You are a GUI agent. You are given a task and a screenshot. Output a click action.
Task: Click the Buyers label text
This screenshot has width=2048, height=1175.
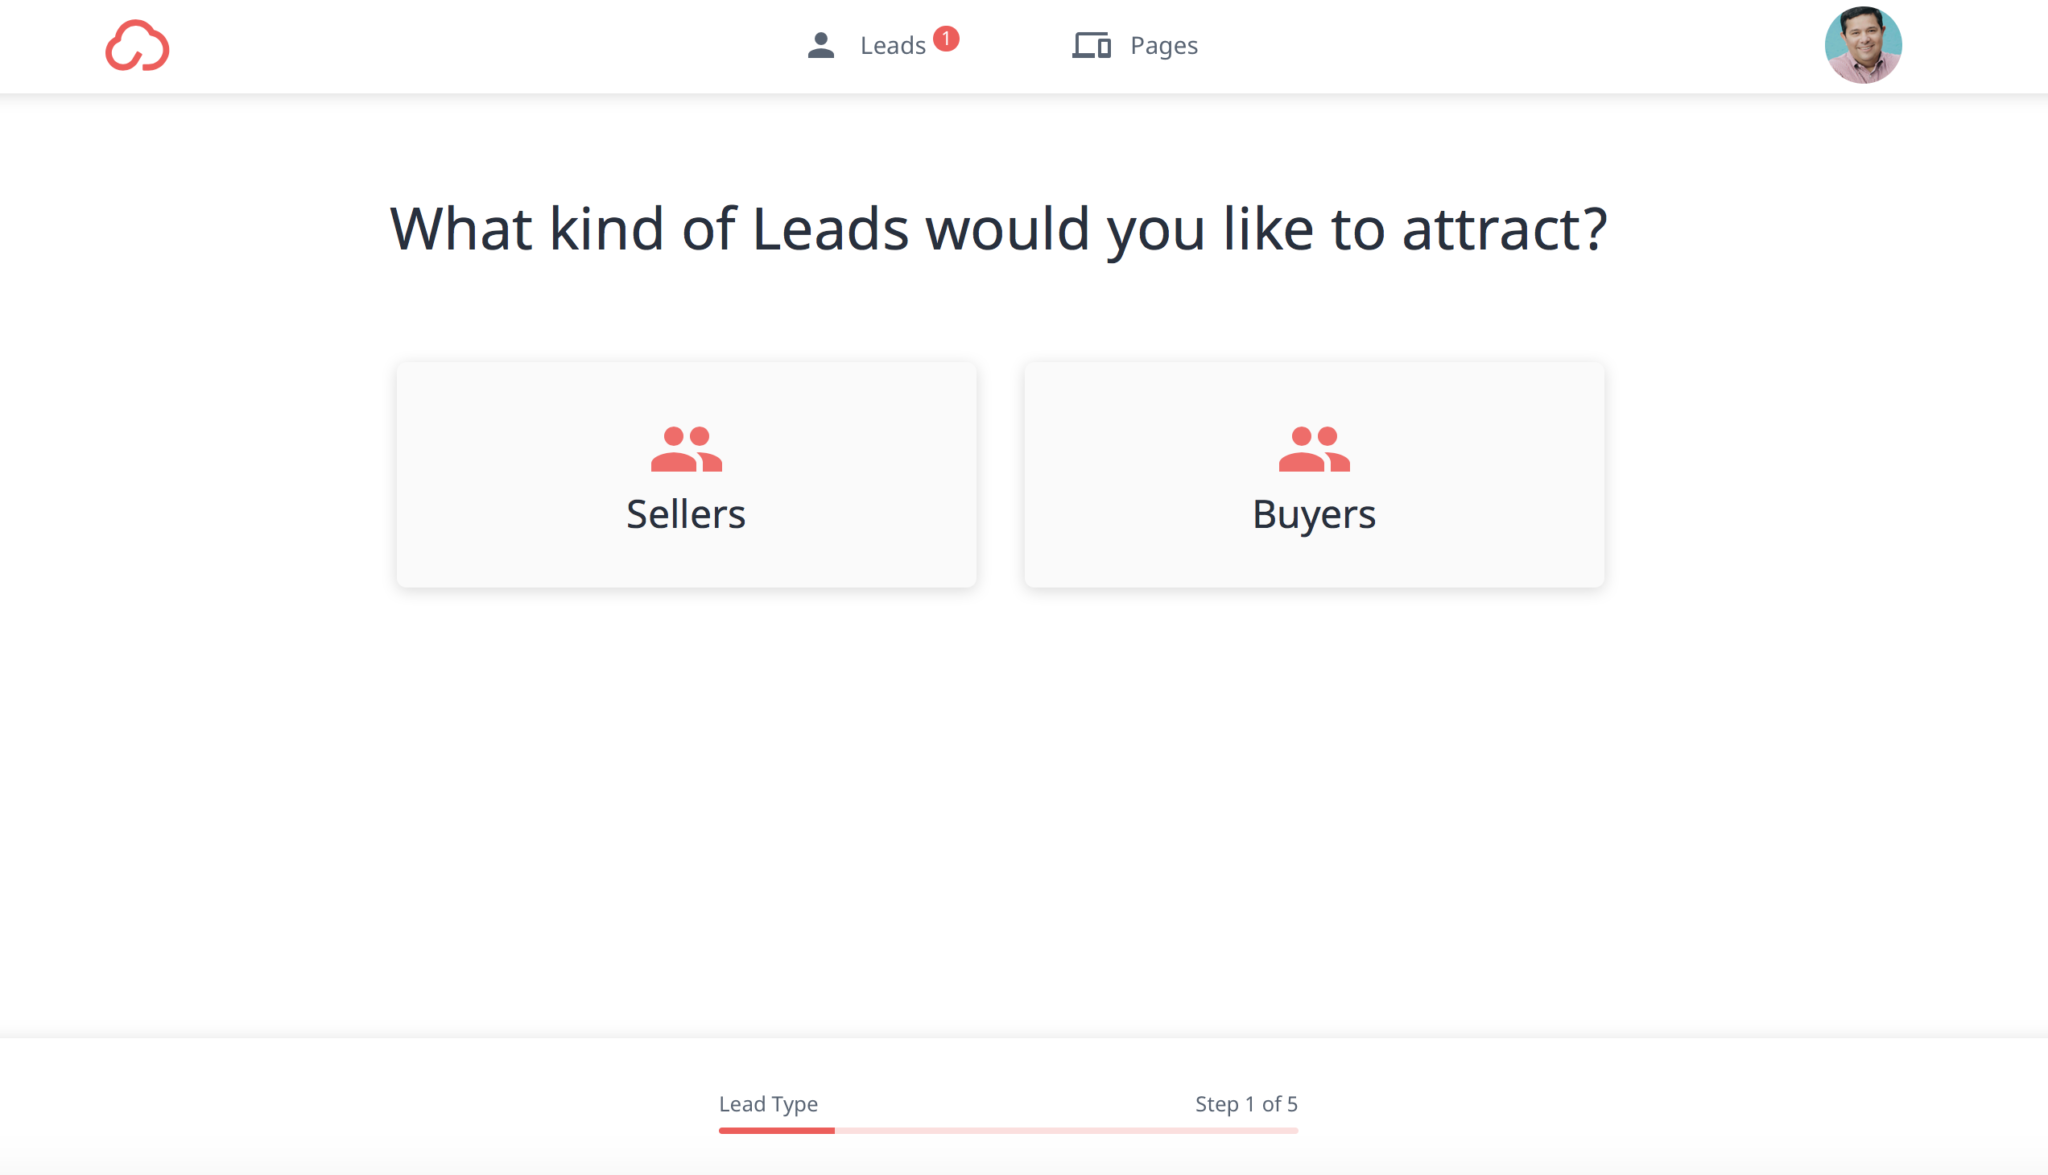1314,515
